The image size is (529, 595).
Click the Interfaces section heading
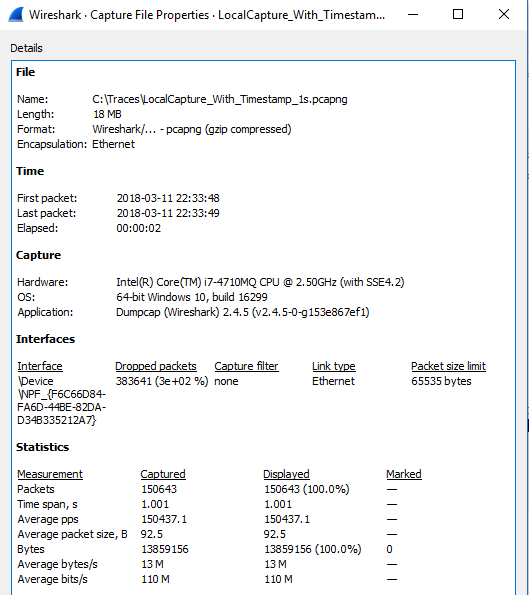pyautogui.click(x=46, y=339)
